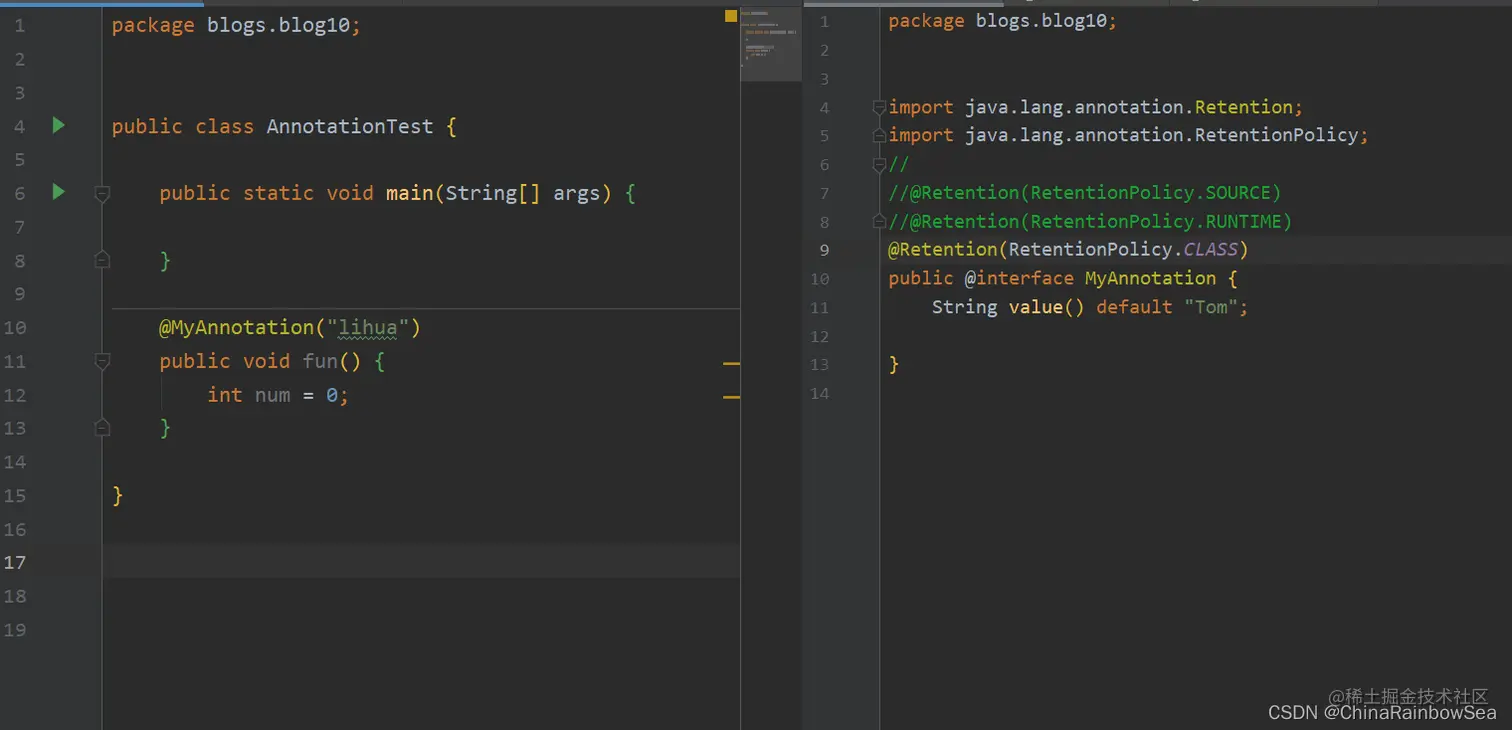This screenshot has width=1512, height=730.
Task: Click the main method name in the left editor
Action: coord(410,193)
